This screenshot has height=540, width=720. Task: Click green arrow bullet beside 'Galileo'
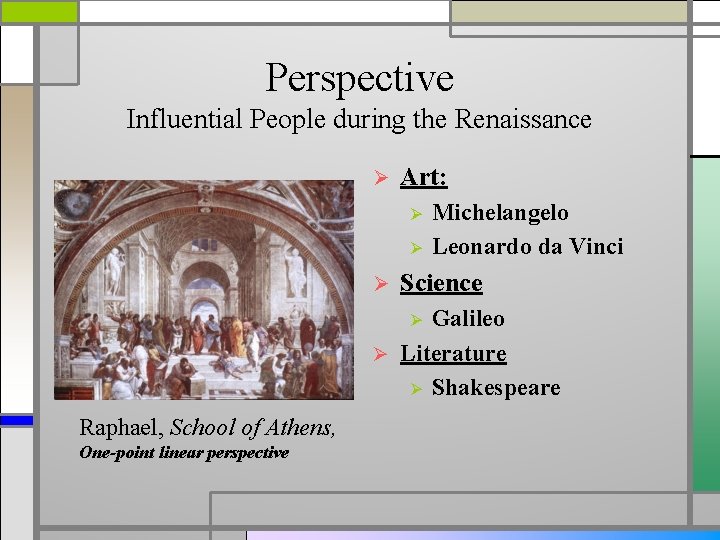pos(416,320)
